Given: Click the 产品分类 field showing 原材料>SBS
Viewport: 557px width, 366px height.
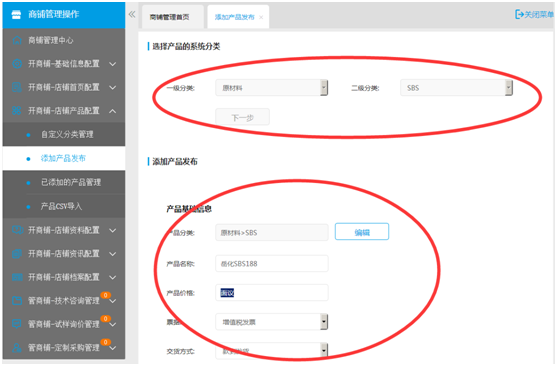Looking at the screenshot, I should 272,233.
